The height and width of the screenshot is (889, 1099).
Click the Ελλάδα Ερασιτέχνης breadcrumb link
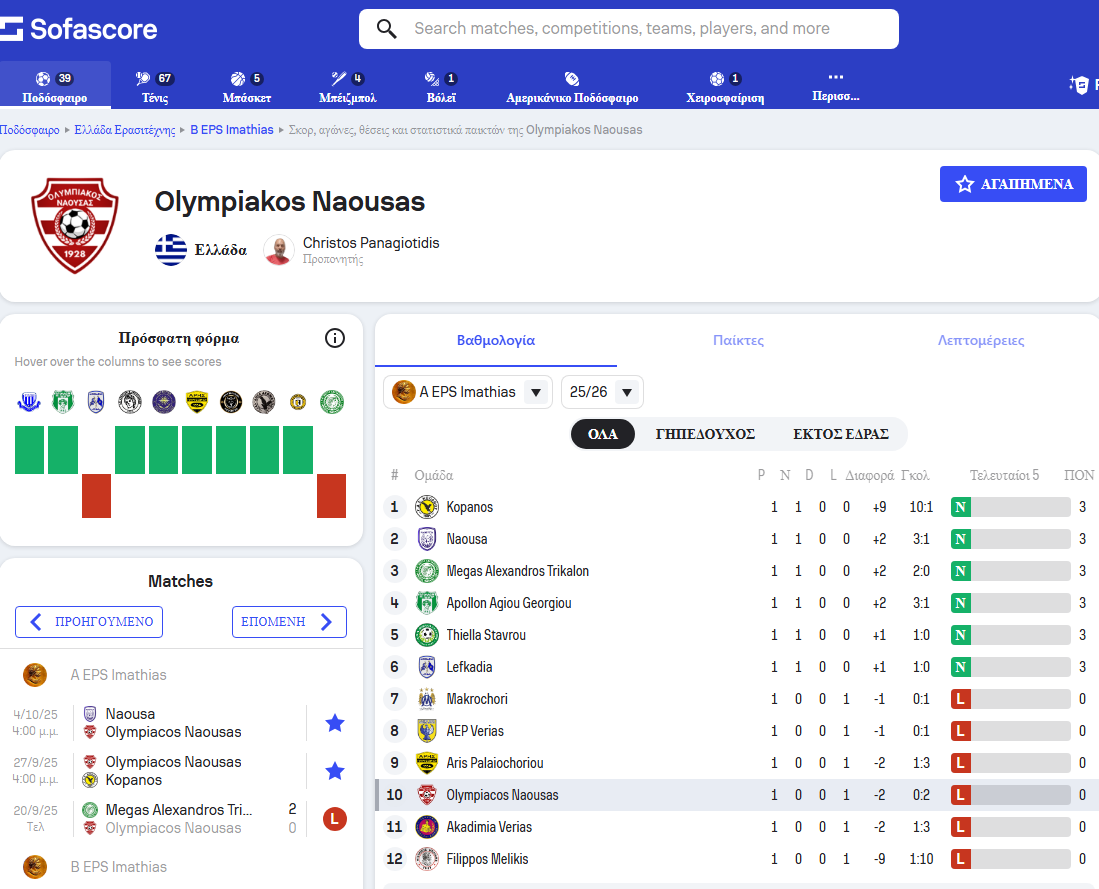pos(125,130)
